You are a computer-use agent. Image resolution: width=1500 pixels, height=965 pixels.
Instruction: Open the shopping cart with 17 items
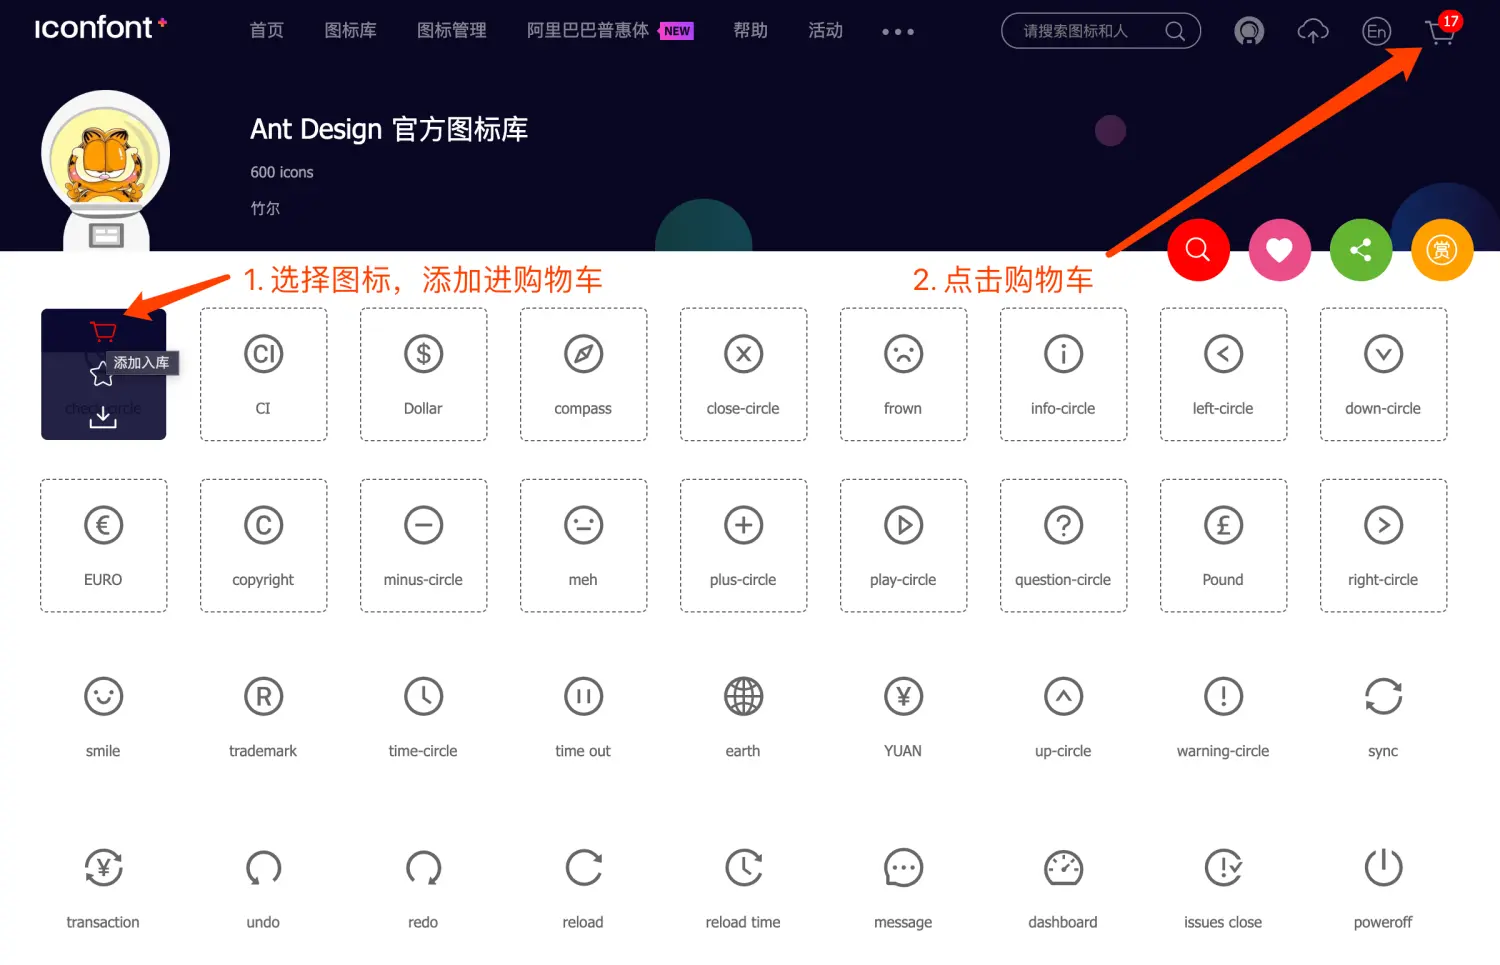1442,30
